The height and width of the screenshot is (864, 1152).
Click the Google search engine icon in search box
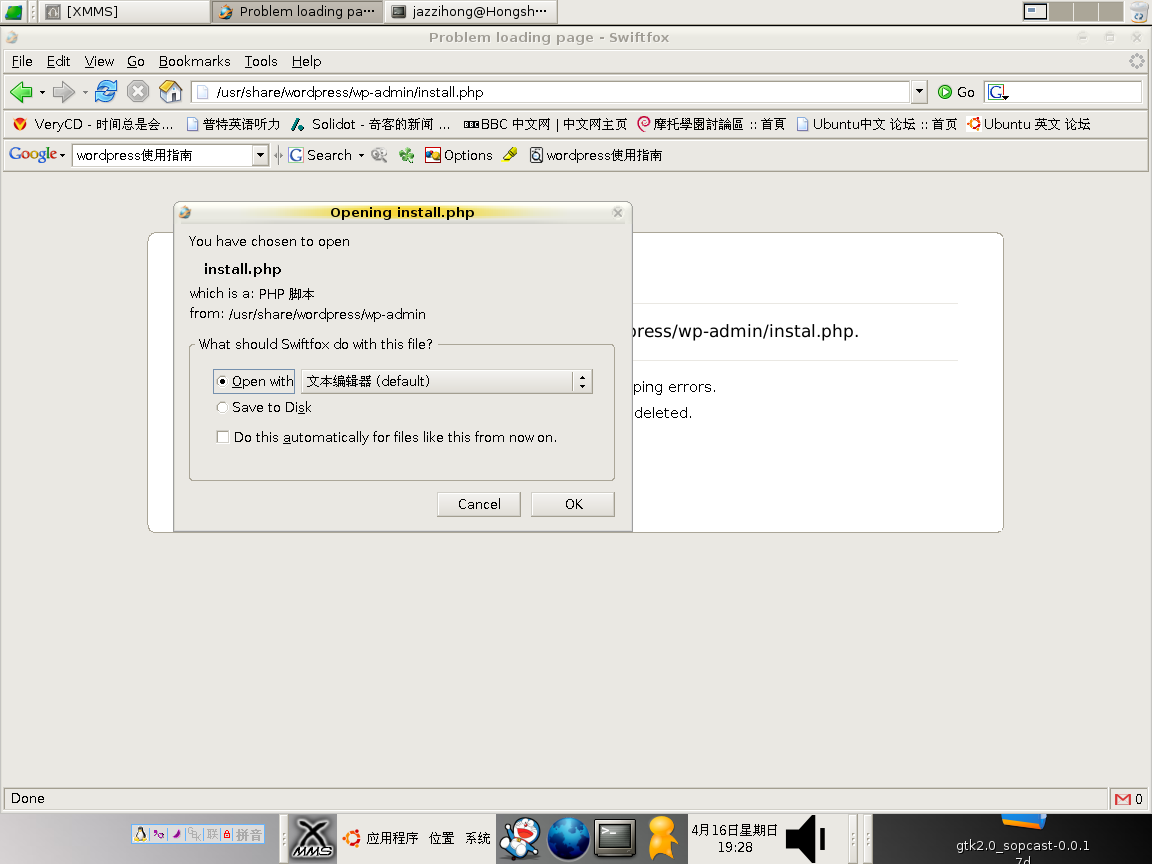tap(996, 92)
